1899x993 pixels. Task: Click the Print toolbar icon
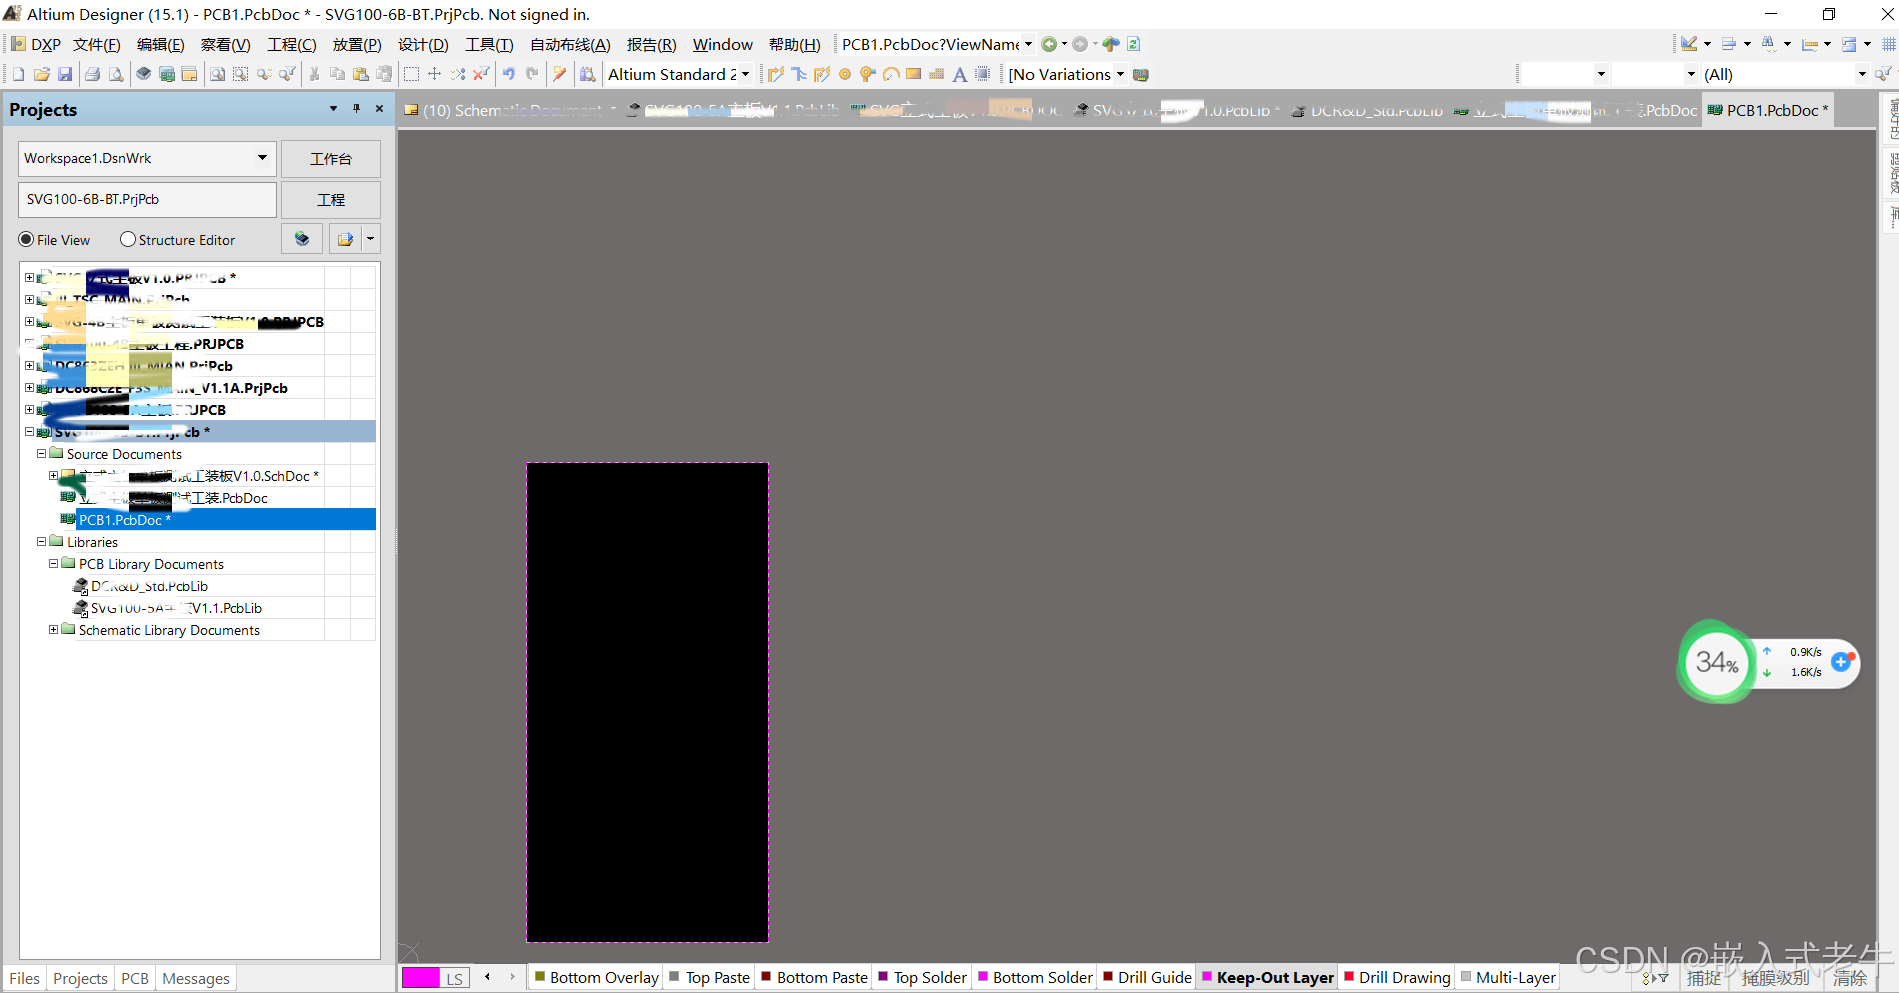(x=92, y=74)
